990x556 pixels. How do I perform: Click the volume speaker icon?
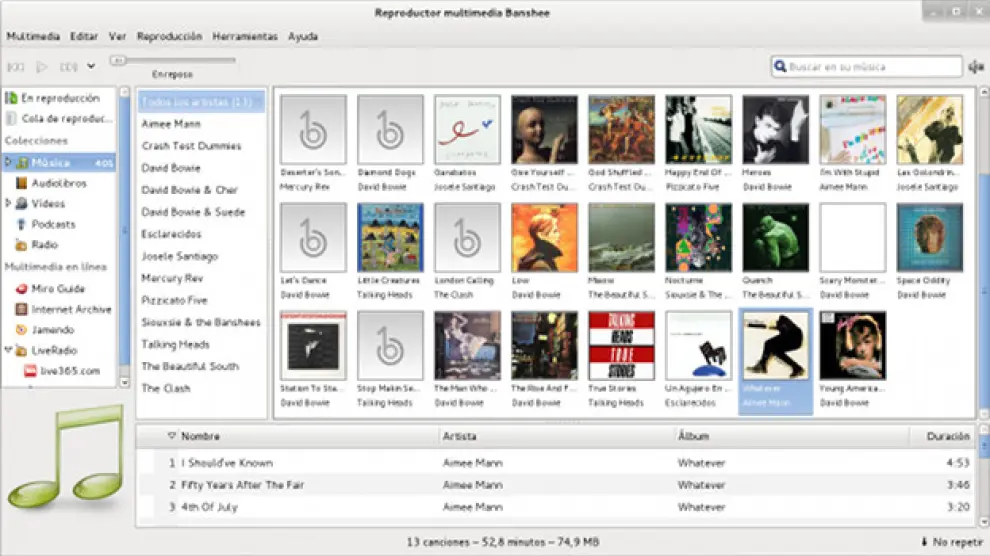(x=976, y=67)
